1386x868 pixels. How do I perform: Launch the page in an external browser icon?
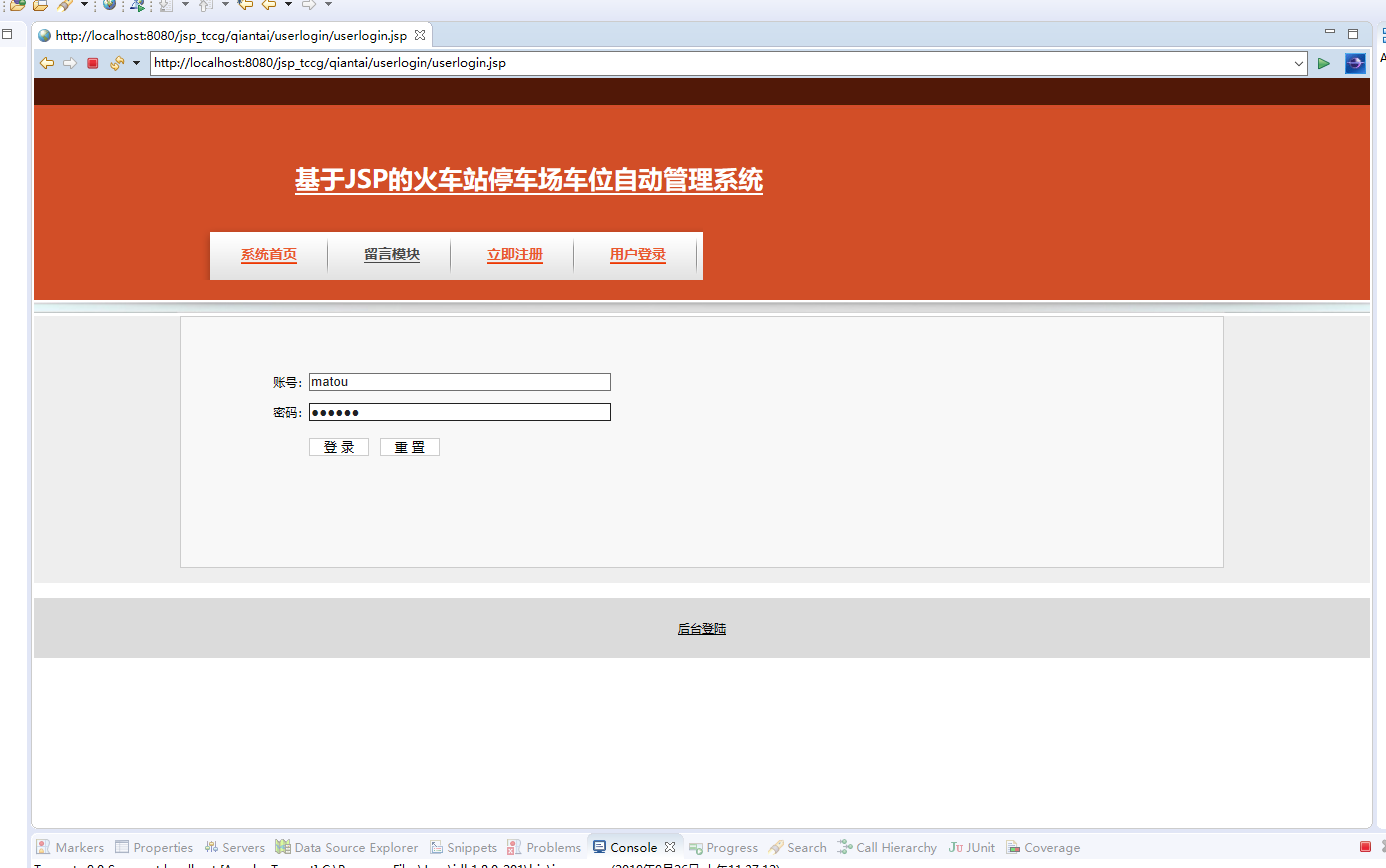click(1354, 62)
